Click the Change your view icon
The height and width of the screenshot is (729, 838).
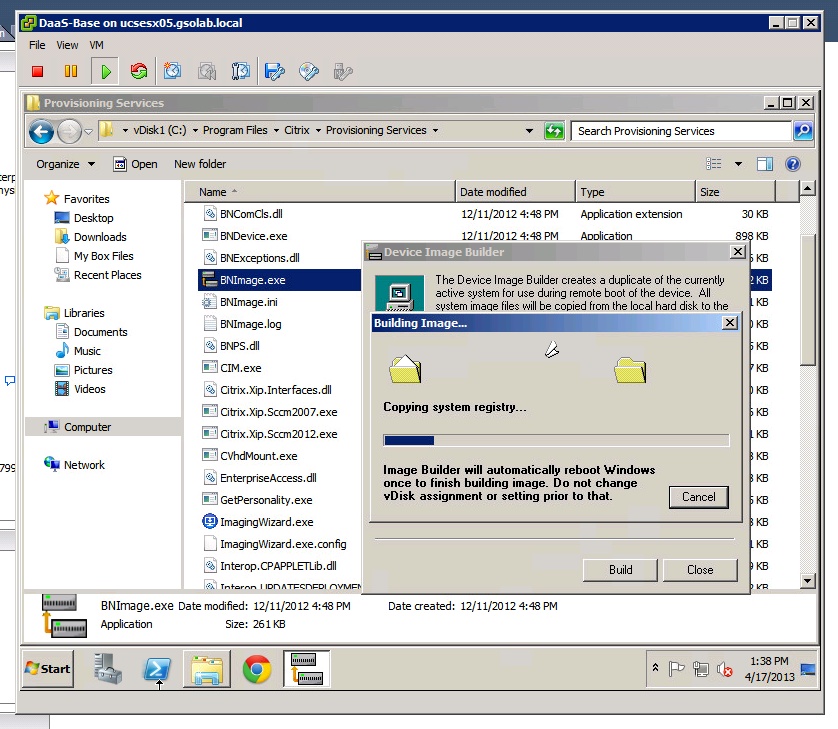point(713,164)
